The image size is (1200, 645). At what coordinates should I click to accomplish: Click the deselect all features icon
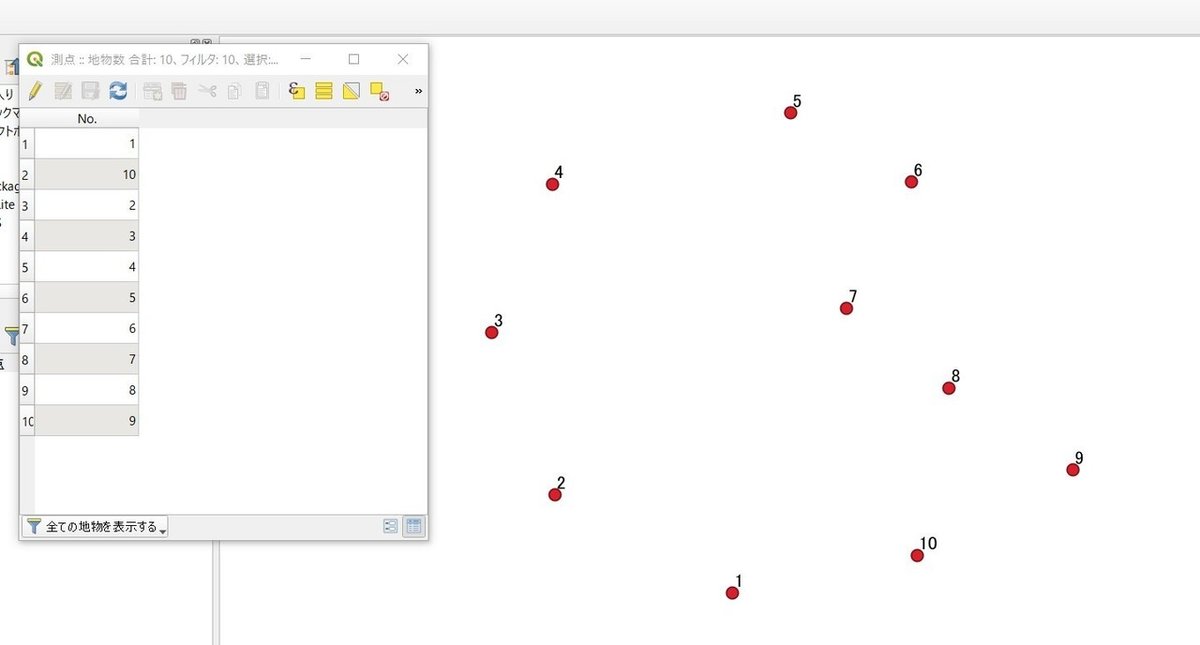coord(379,91)
